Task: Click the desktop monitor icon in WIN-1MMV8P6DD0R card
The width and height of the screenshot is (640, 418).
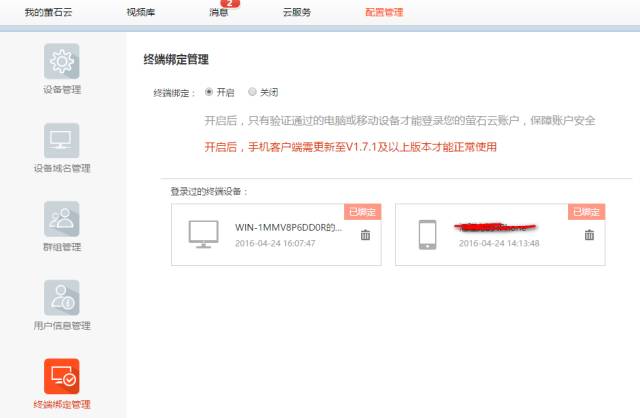Action: coord(204,235)
